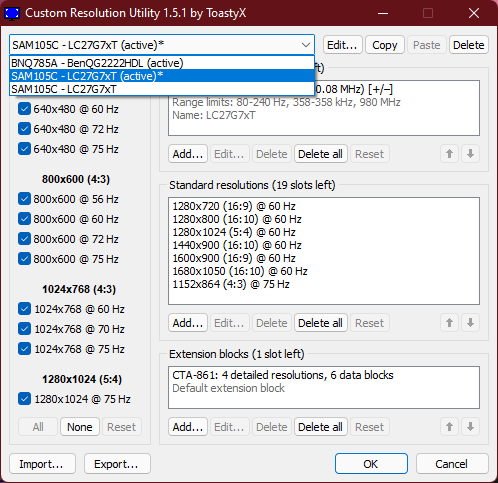Image resolution: width=498 pixels, height=483 pixels.
Task: Delete all extension blocks
Action: (x=320, y=426)
